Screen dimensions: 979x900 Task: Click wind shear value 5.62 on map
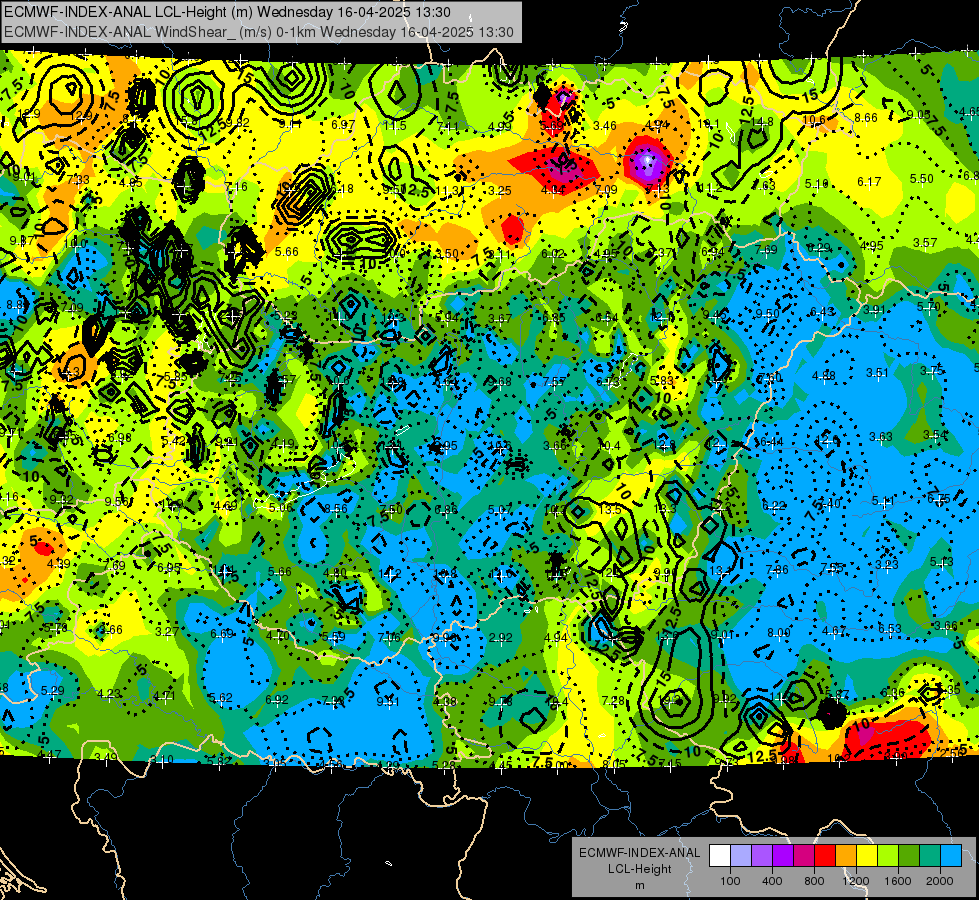[220, 698]
